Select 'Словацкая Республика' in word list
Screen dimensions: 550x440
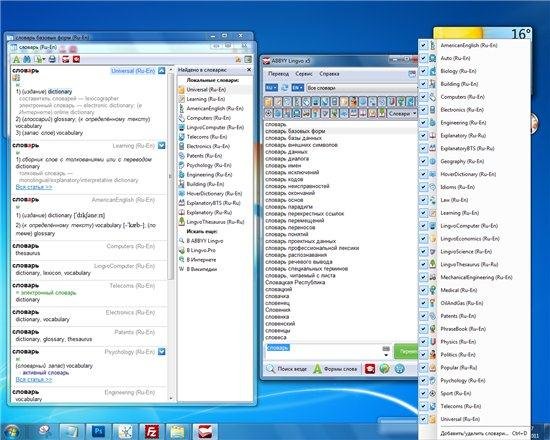[295, 282]
